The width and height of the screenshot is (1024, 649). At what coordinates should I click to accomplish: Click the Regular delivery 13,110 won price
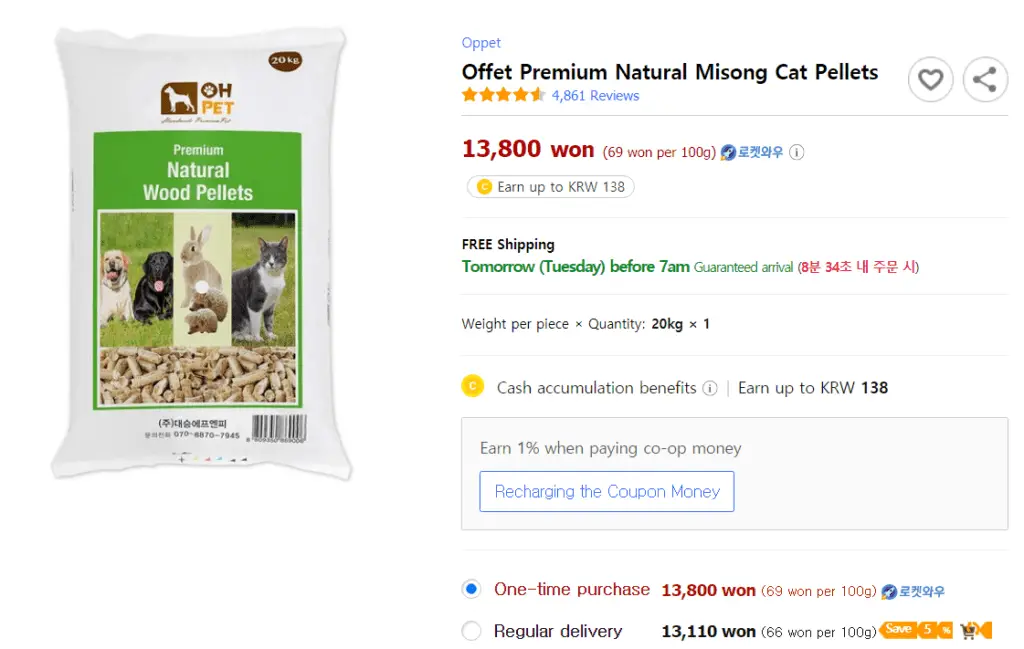click(708, 631)
